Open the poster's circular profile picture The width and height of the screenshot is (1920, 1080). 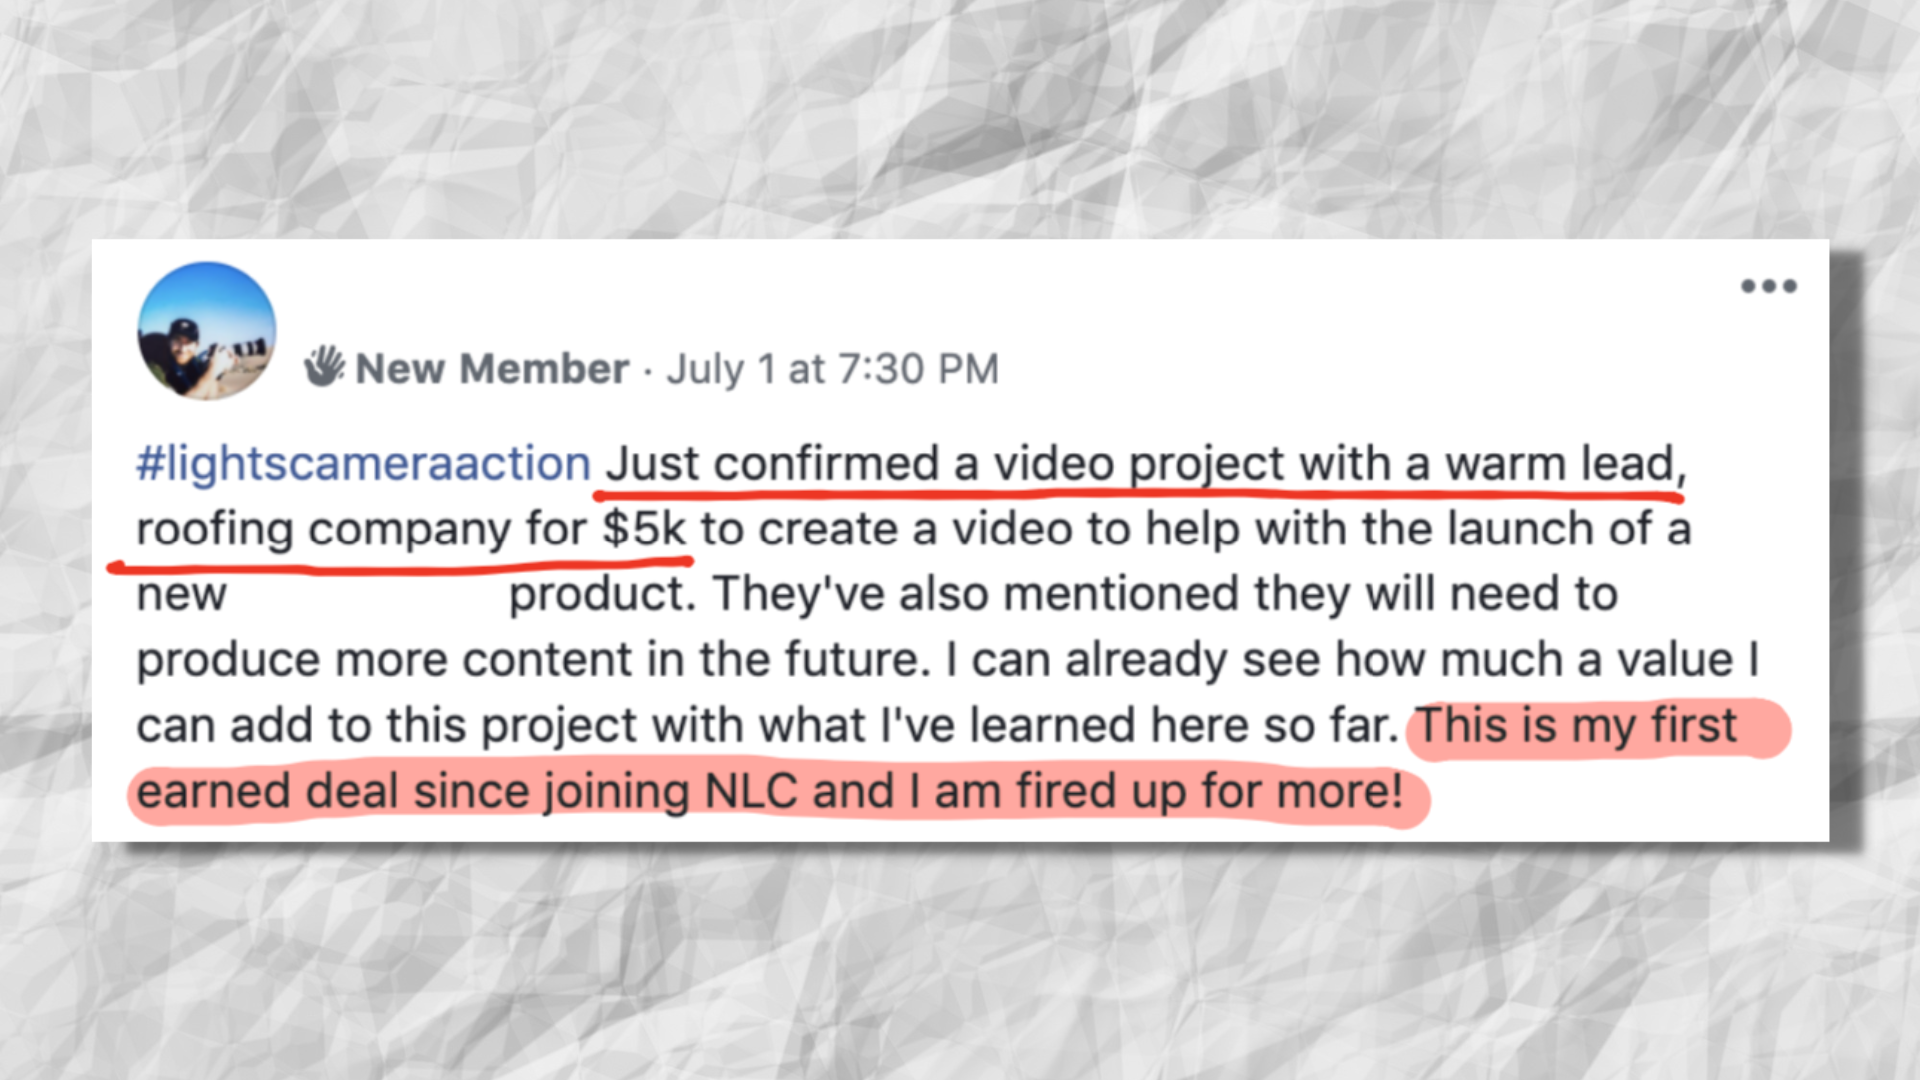coord(207,331)
